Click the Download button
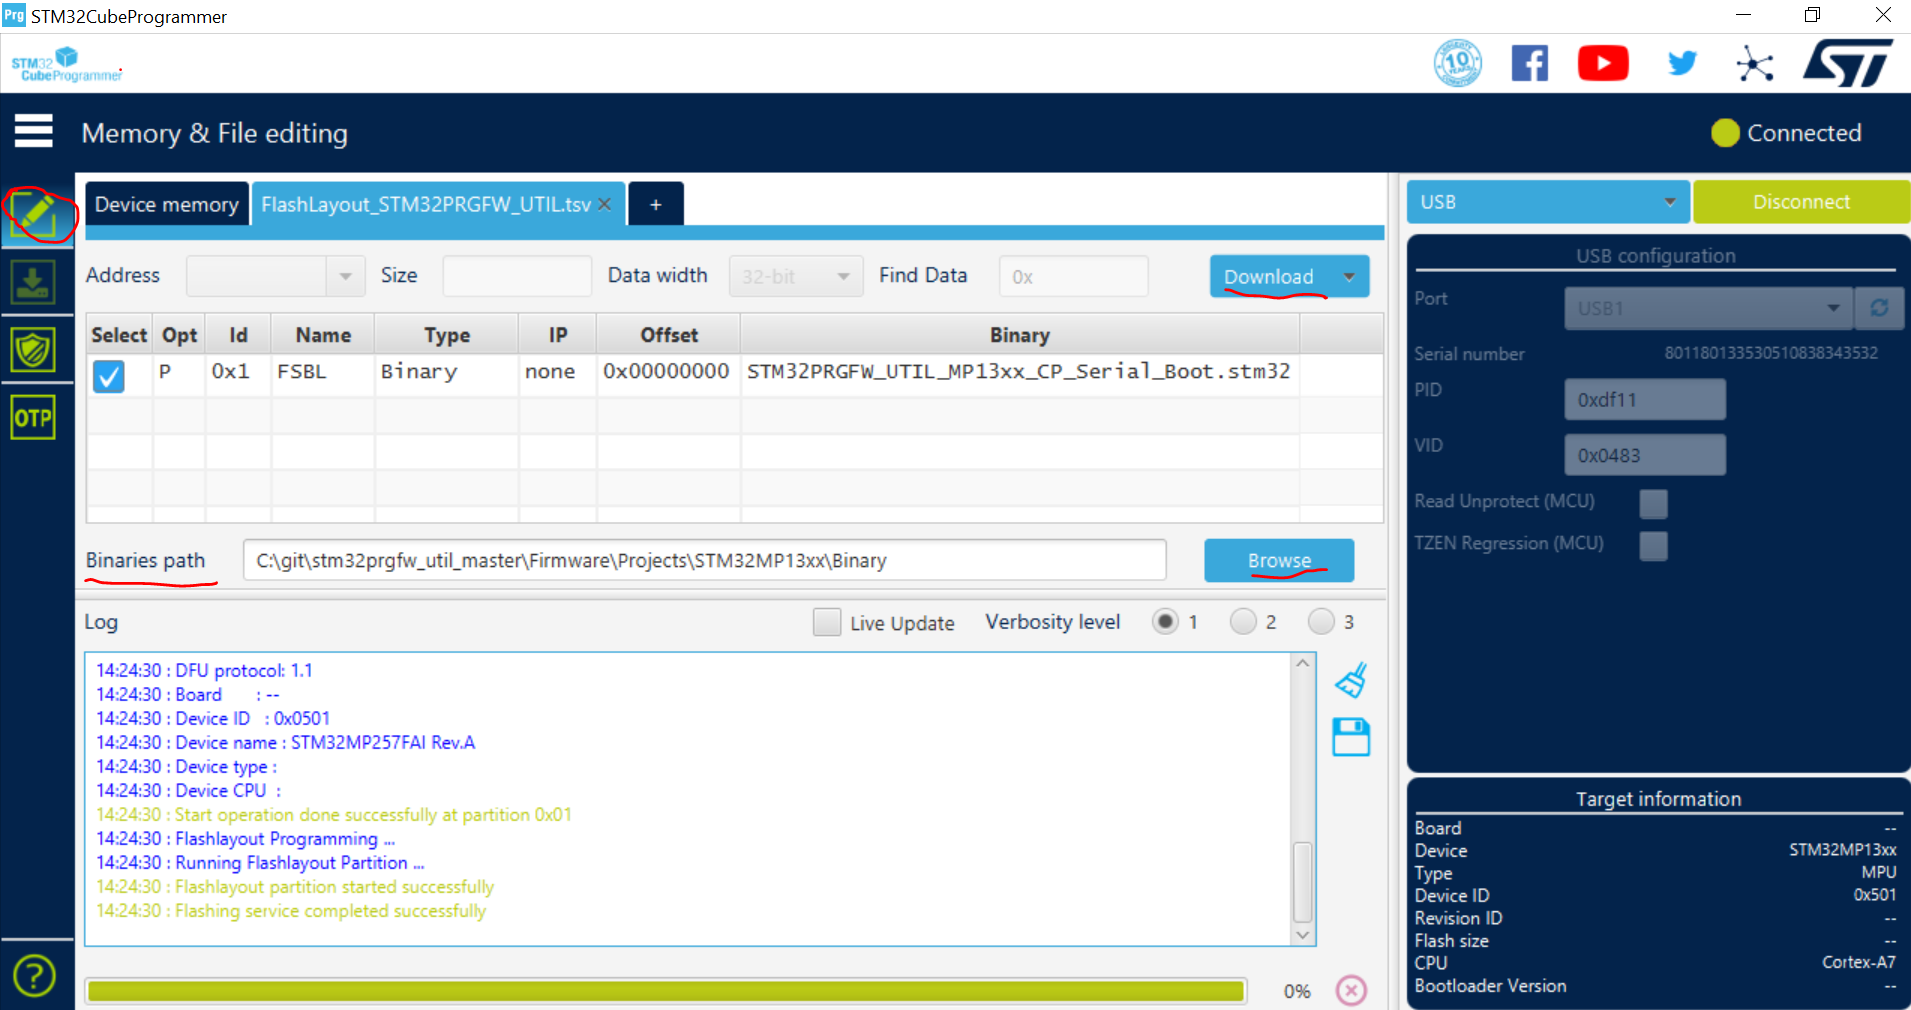 click(1269, 277)
